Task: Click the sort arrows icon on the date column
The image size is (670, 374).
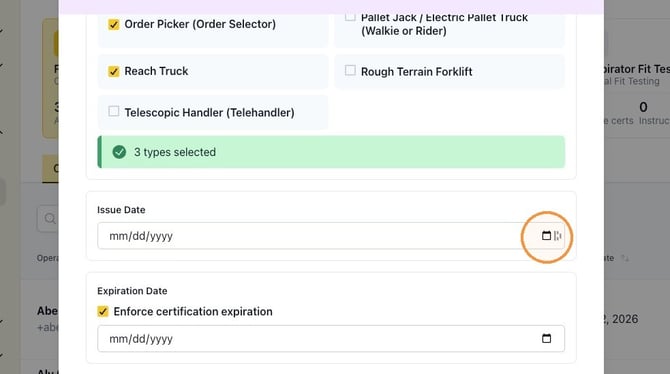Action: [625, 258]
